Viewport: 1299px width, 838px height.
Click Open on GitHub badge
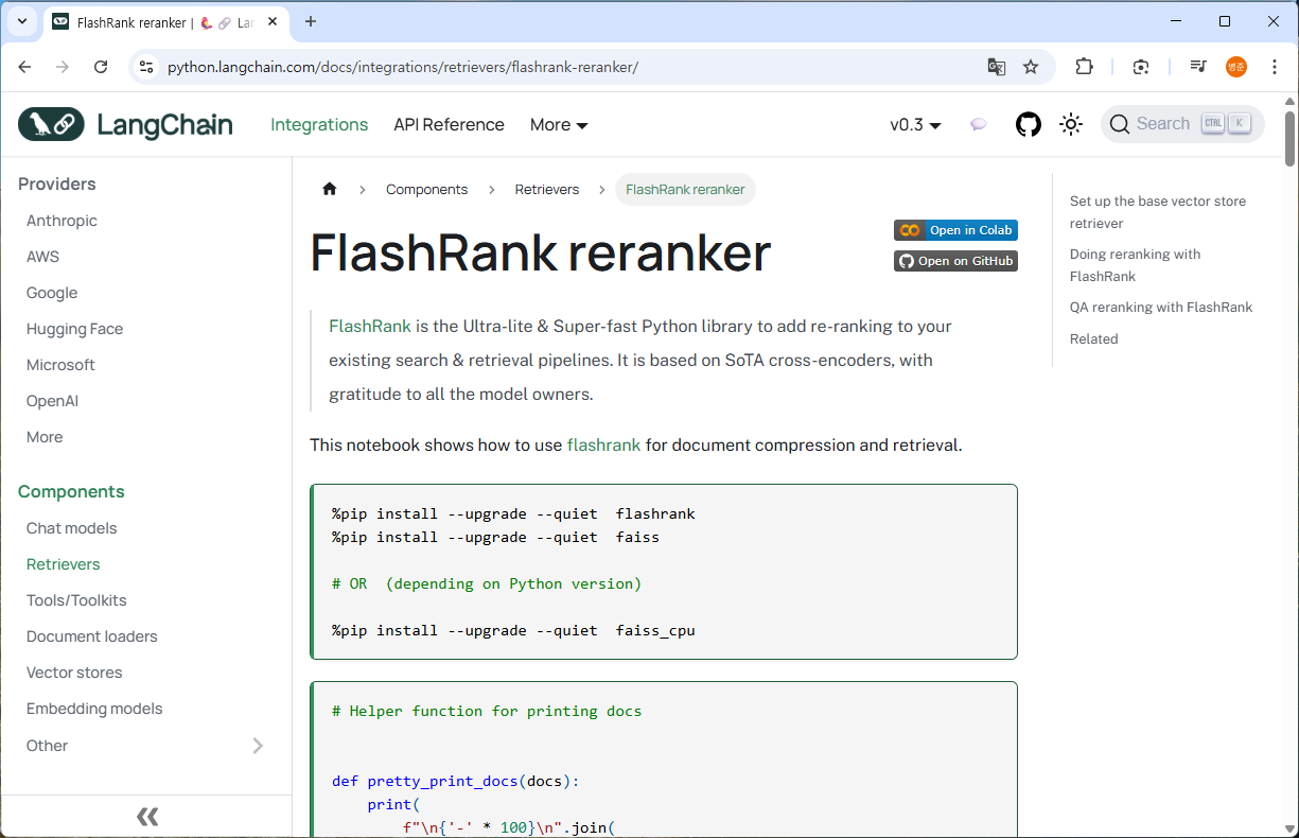956,261
